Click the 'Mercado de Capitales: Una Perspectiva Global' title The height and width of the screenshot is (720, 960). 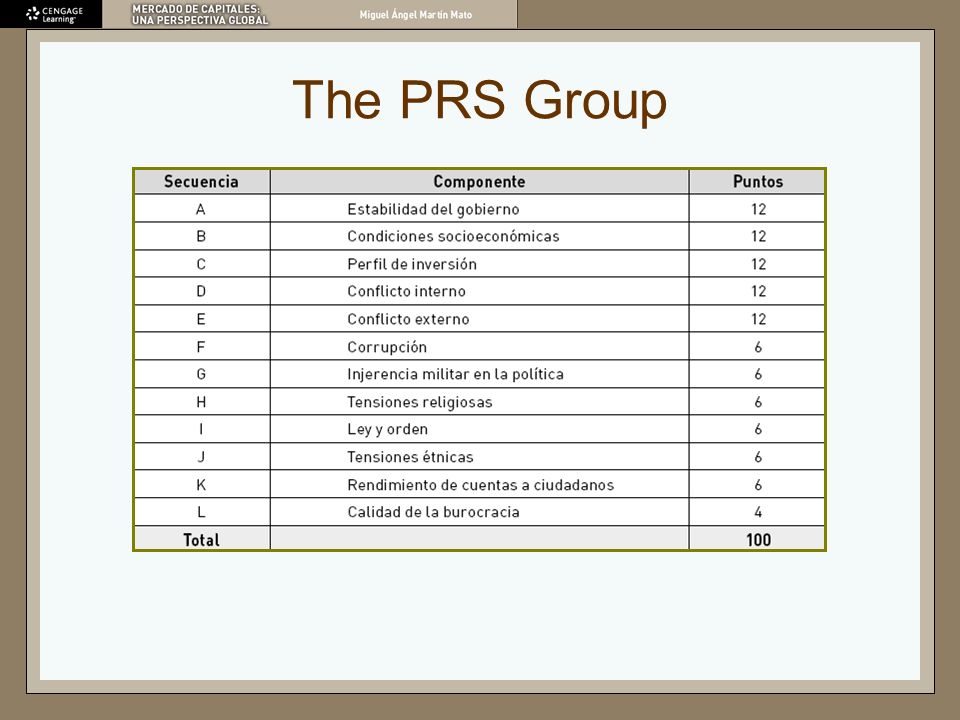click(x=200, y=15)
